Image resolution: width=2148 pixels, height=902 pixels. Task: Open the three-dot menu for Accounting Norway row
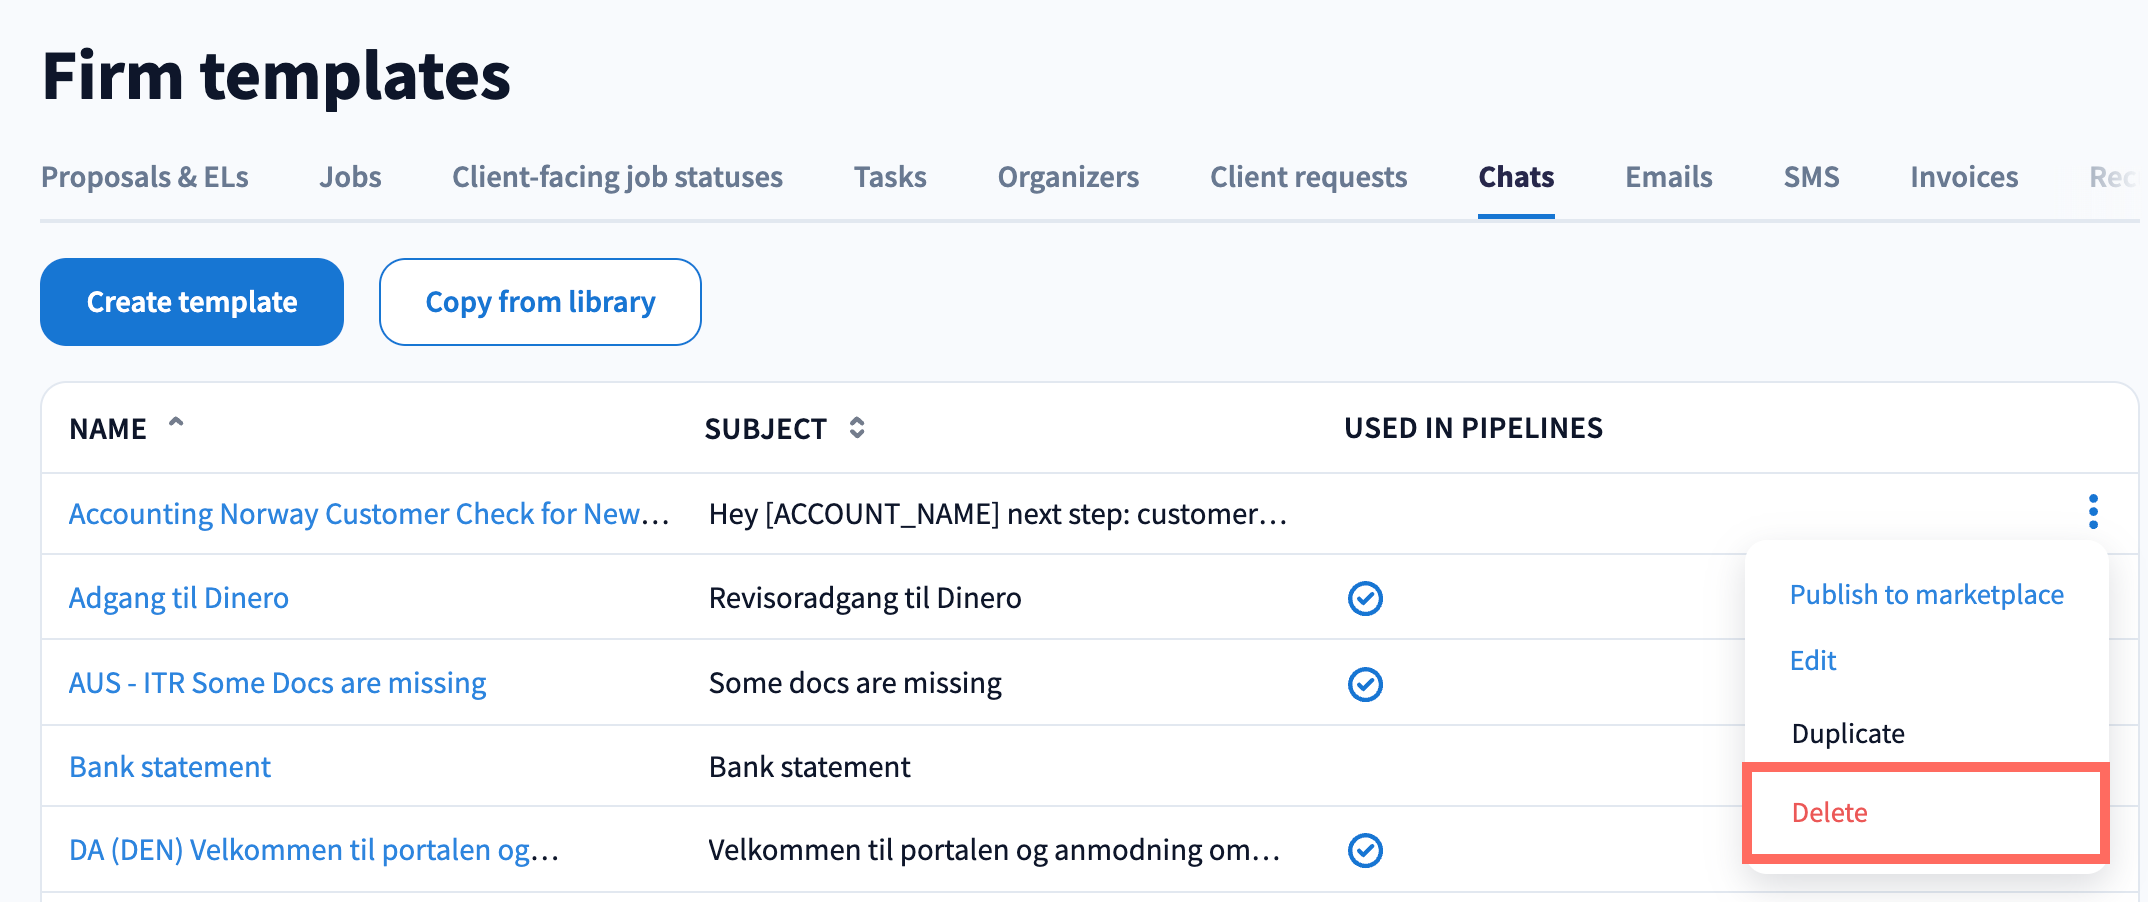pyautogui.click(x=2092, y=512)
